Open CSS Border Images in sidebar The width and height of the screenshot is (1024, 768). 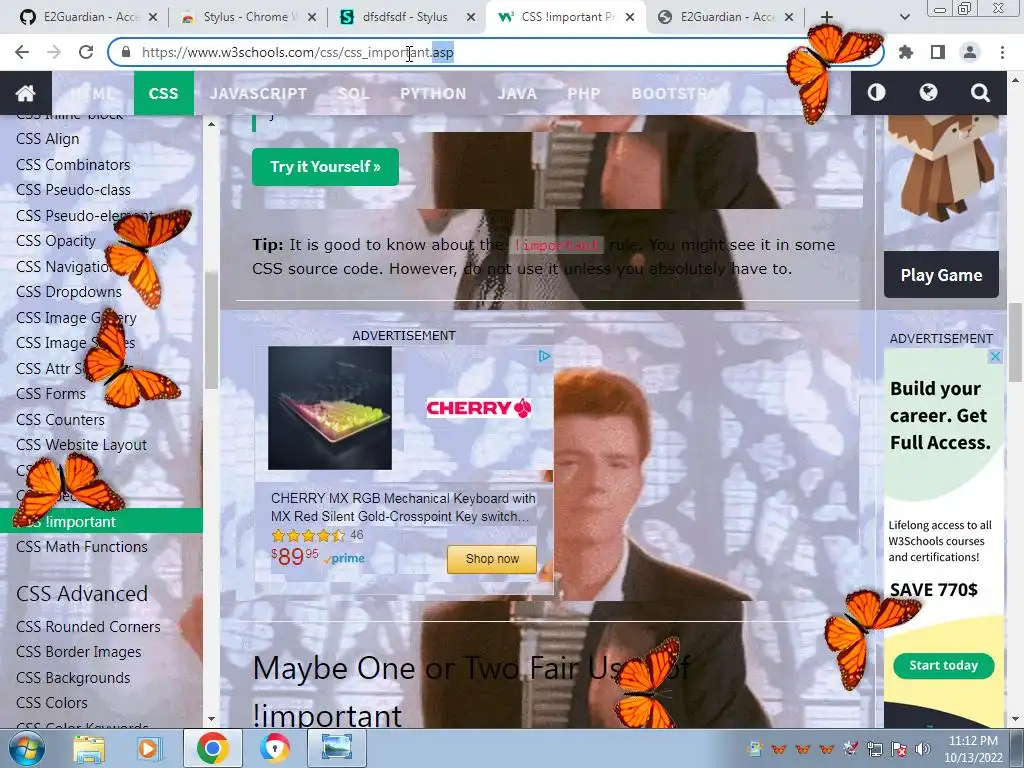click(x=78, y=652)
